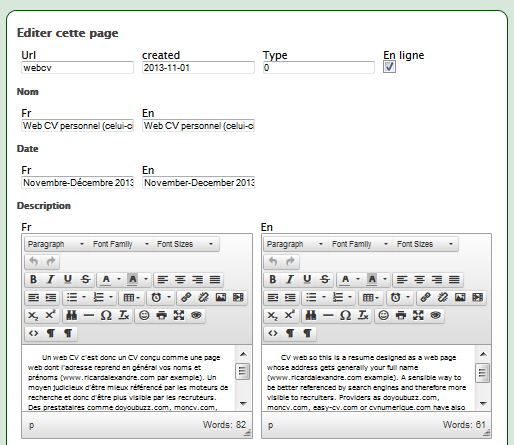Clear formatting in the Fr editor
This screenshot has height=445, width=514.
[x=124, y=315]
